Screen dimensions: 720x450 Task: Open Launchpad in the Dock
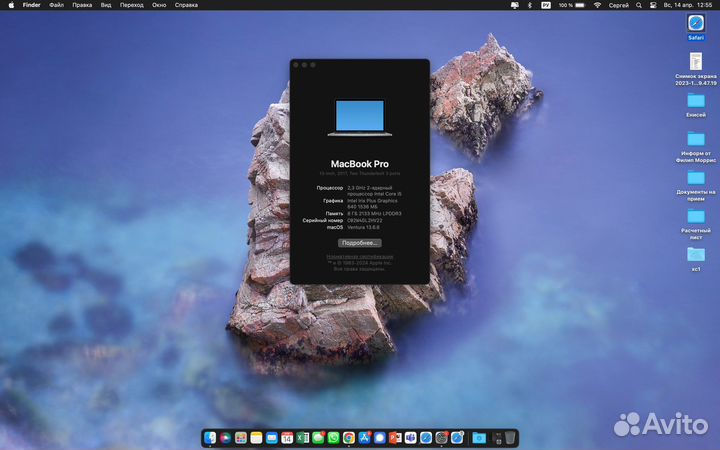pos(241,438)
